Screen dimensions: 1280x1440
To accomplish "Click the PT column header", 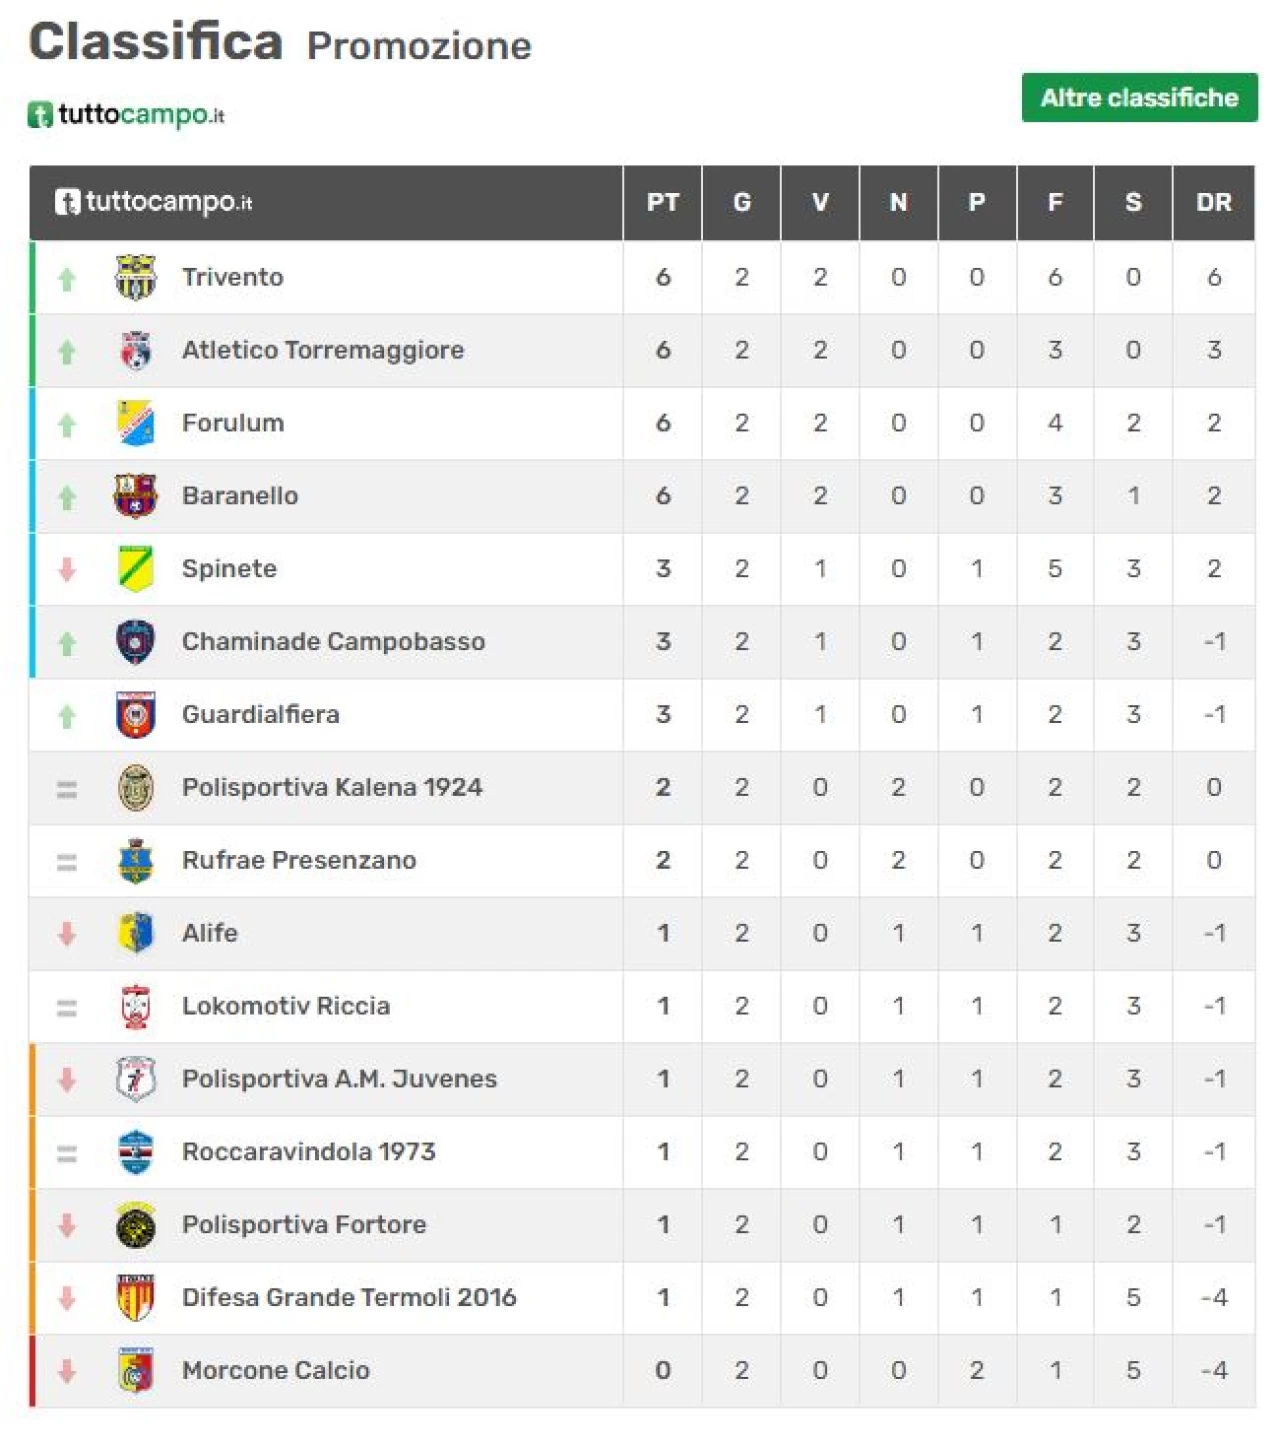I will 663,203.
